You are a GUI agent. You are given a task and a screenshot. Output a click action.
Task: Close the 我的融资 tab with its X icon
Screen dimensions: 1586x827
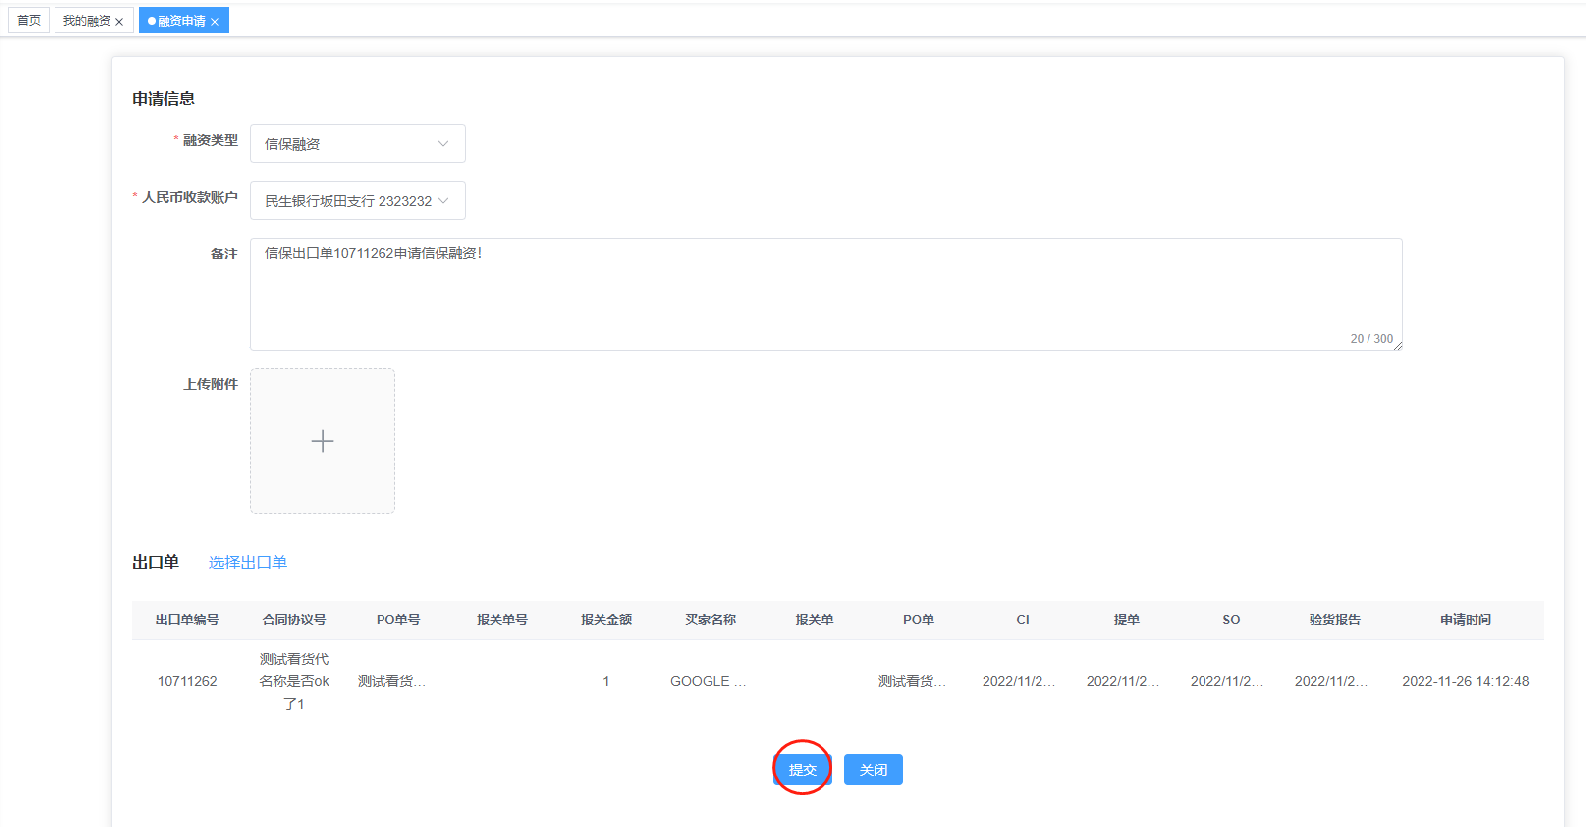[x=119, y=22]
